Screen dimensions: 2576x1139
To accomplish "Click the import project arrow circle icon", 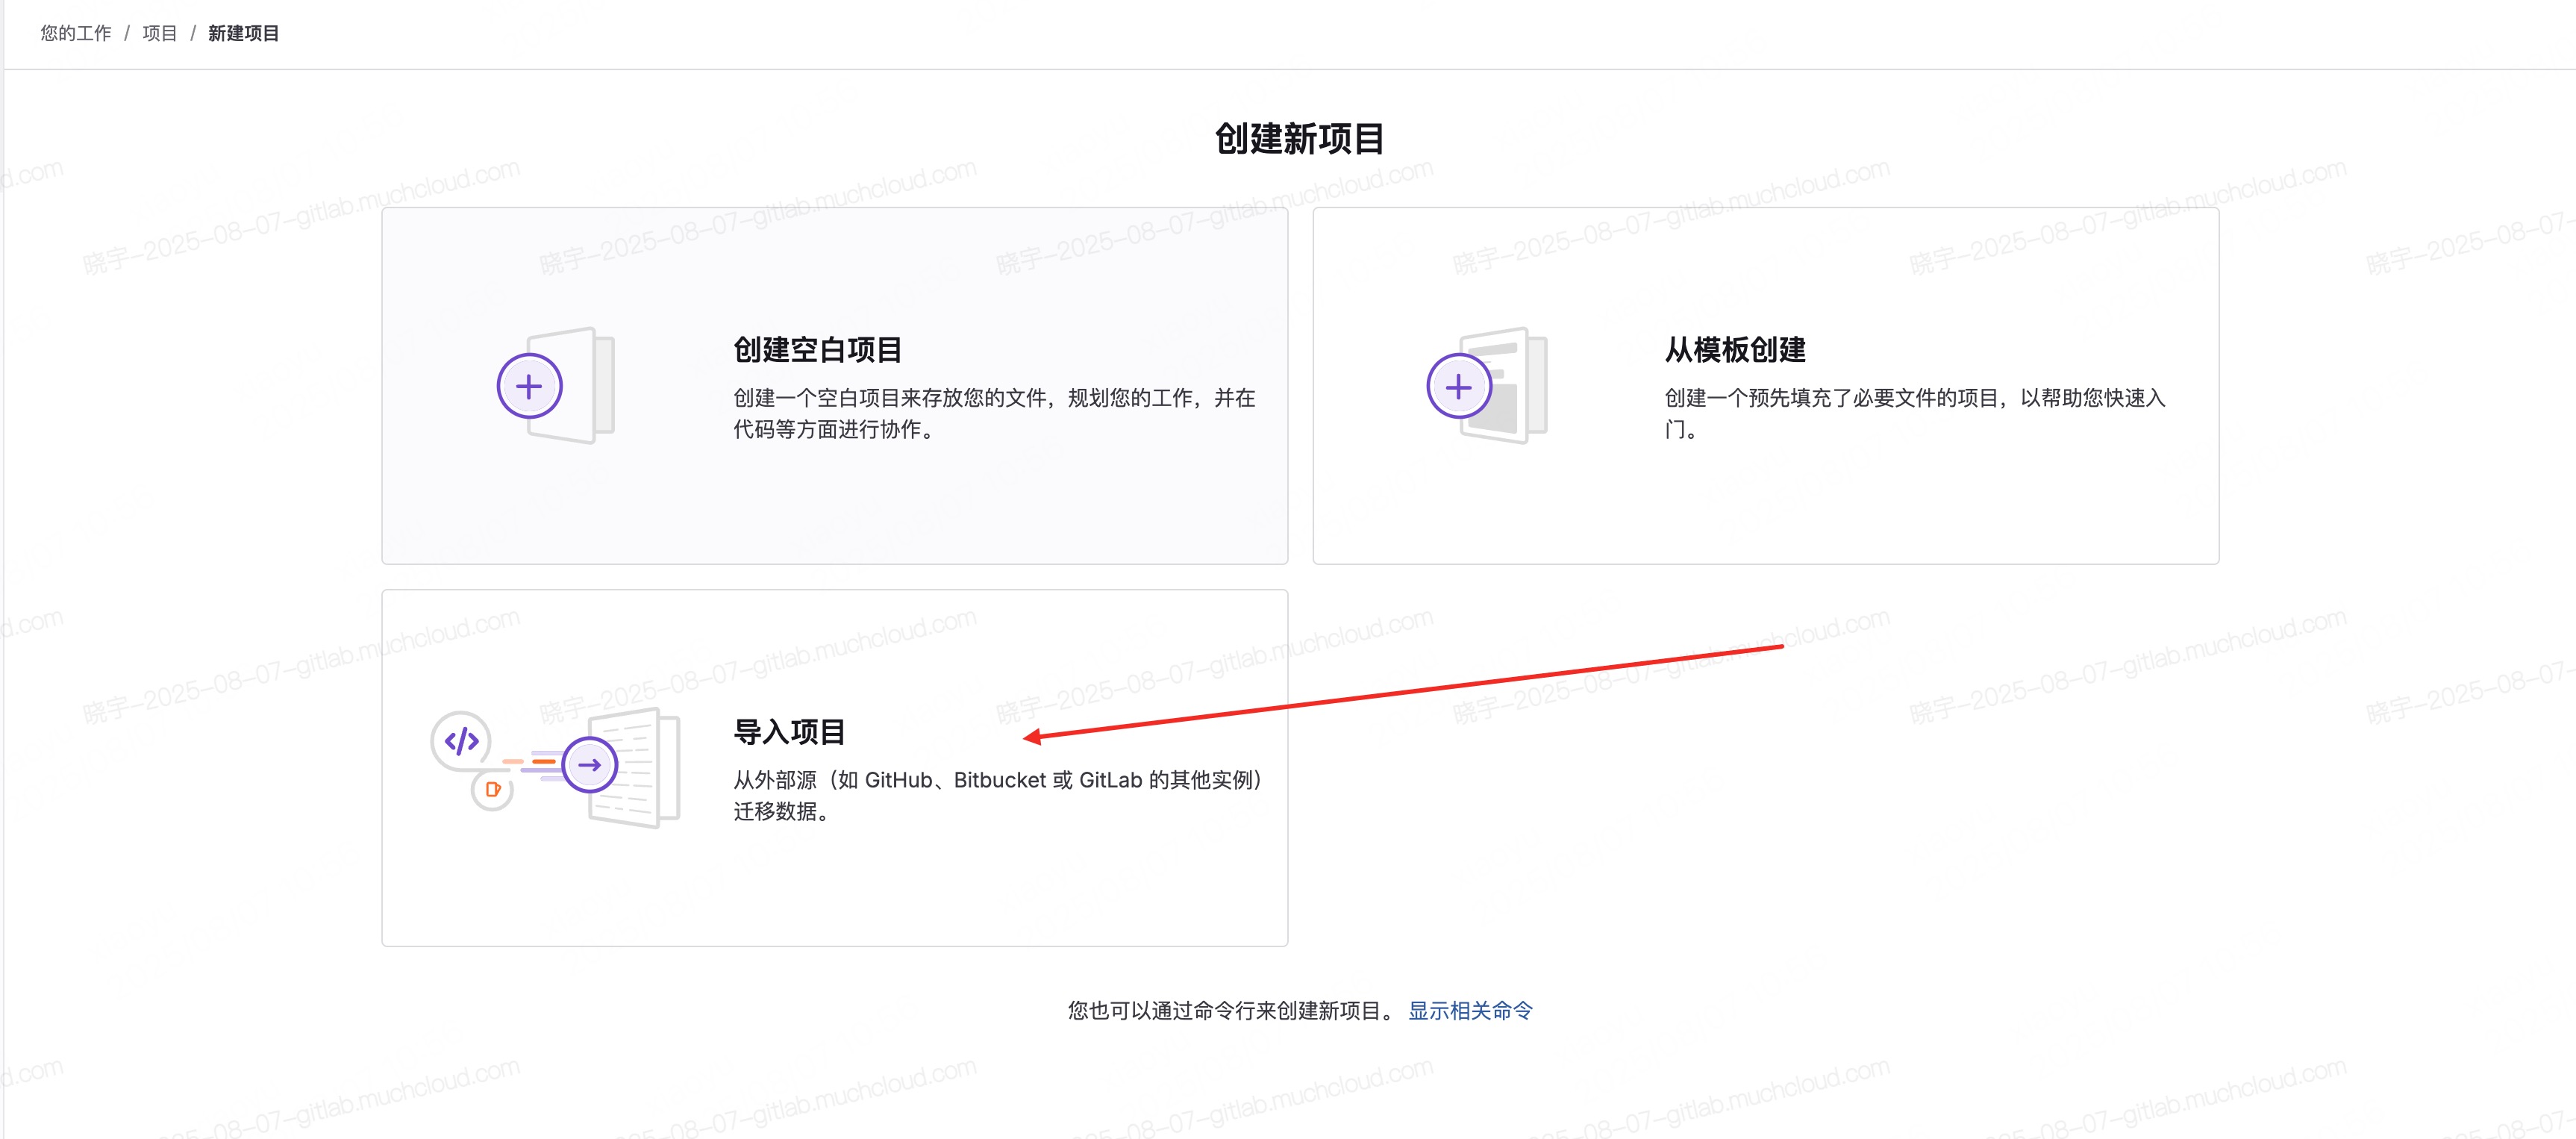I will pos(589,765).
